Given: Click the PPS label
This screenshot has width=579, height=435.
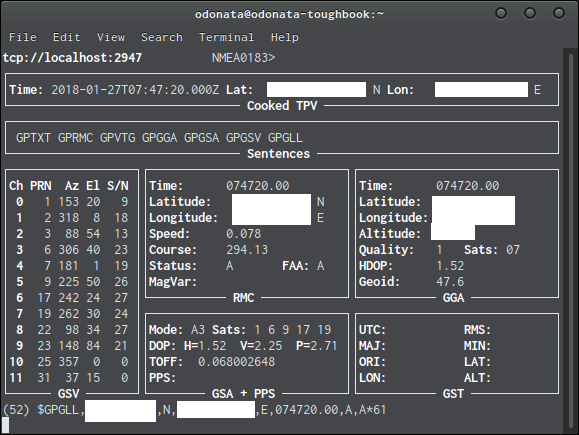Looking at the screenshot, I should click(162, 378).
